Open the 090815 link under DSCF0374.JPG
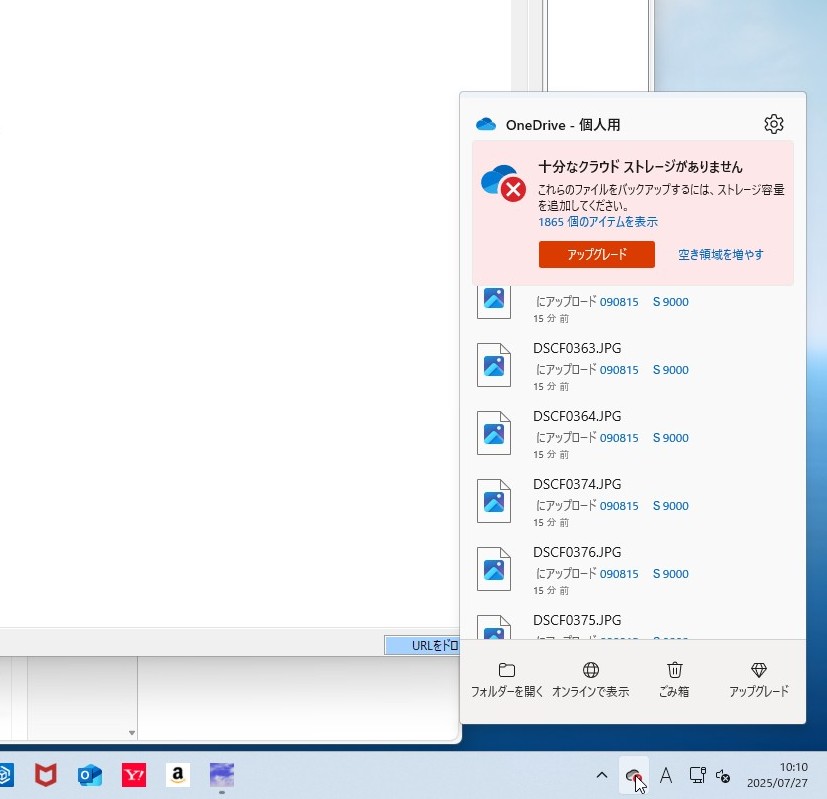This screenshot has height=799, width=827. pos(619,506)
